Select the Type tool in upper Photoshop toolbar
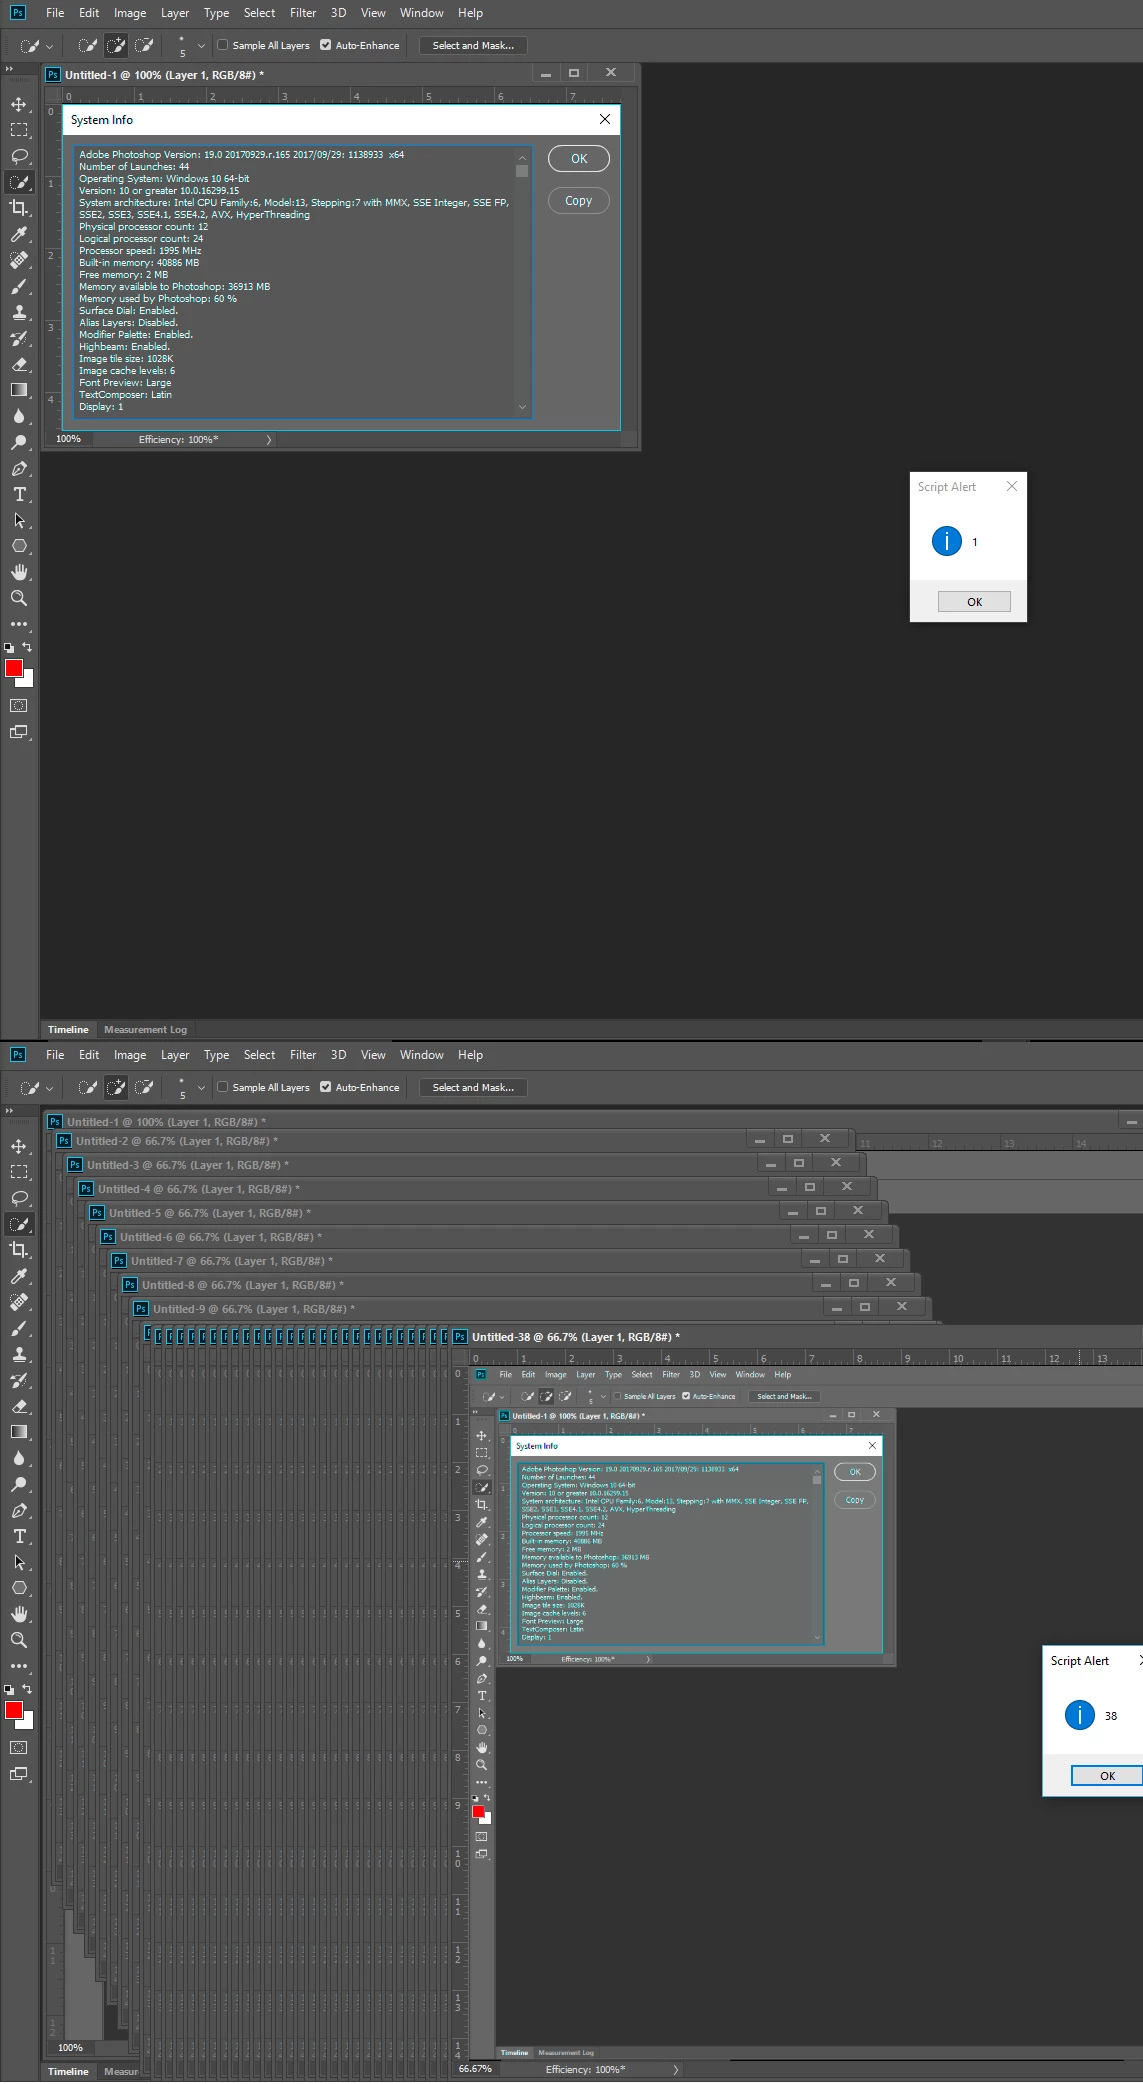 click(19, 494)
